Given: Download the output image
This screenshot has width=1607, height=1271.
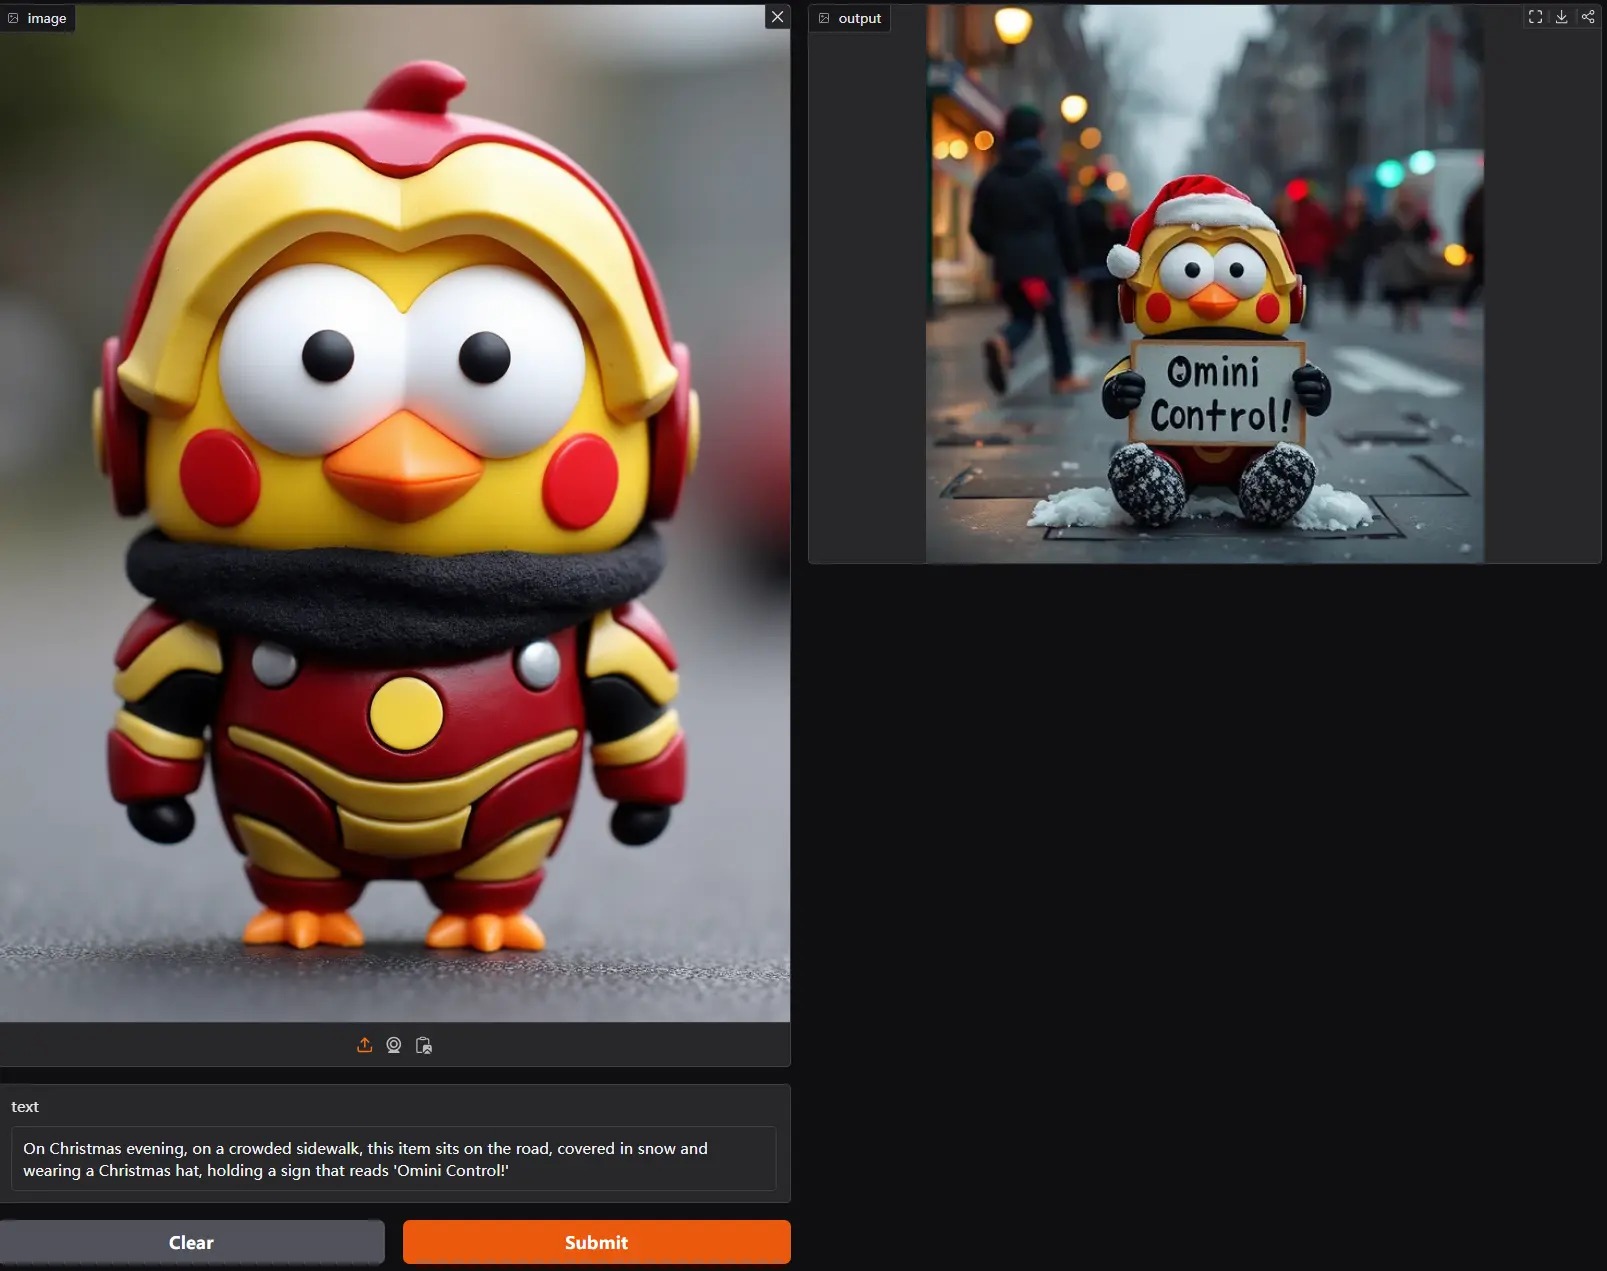Looking at the screenshot, I should 1561,17.
